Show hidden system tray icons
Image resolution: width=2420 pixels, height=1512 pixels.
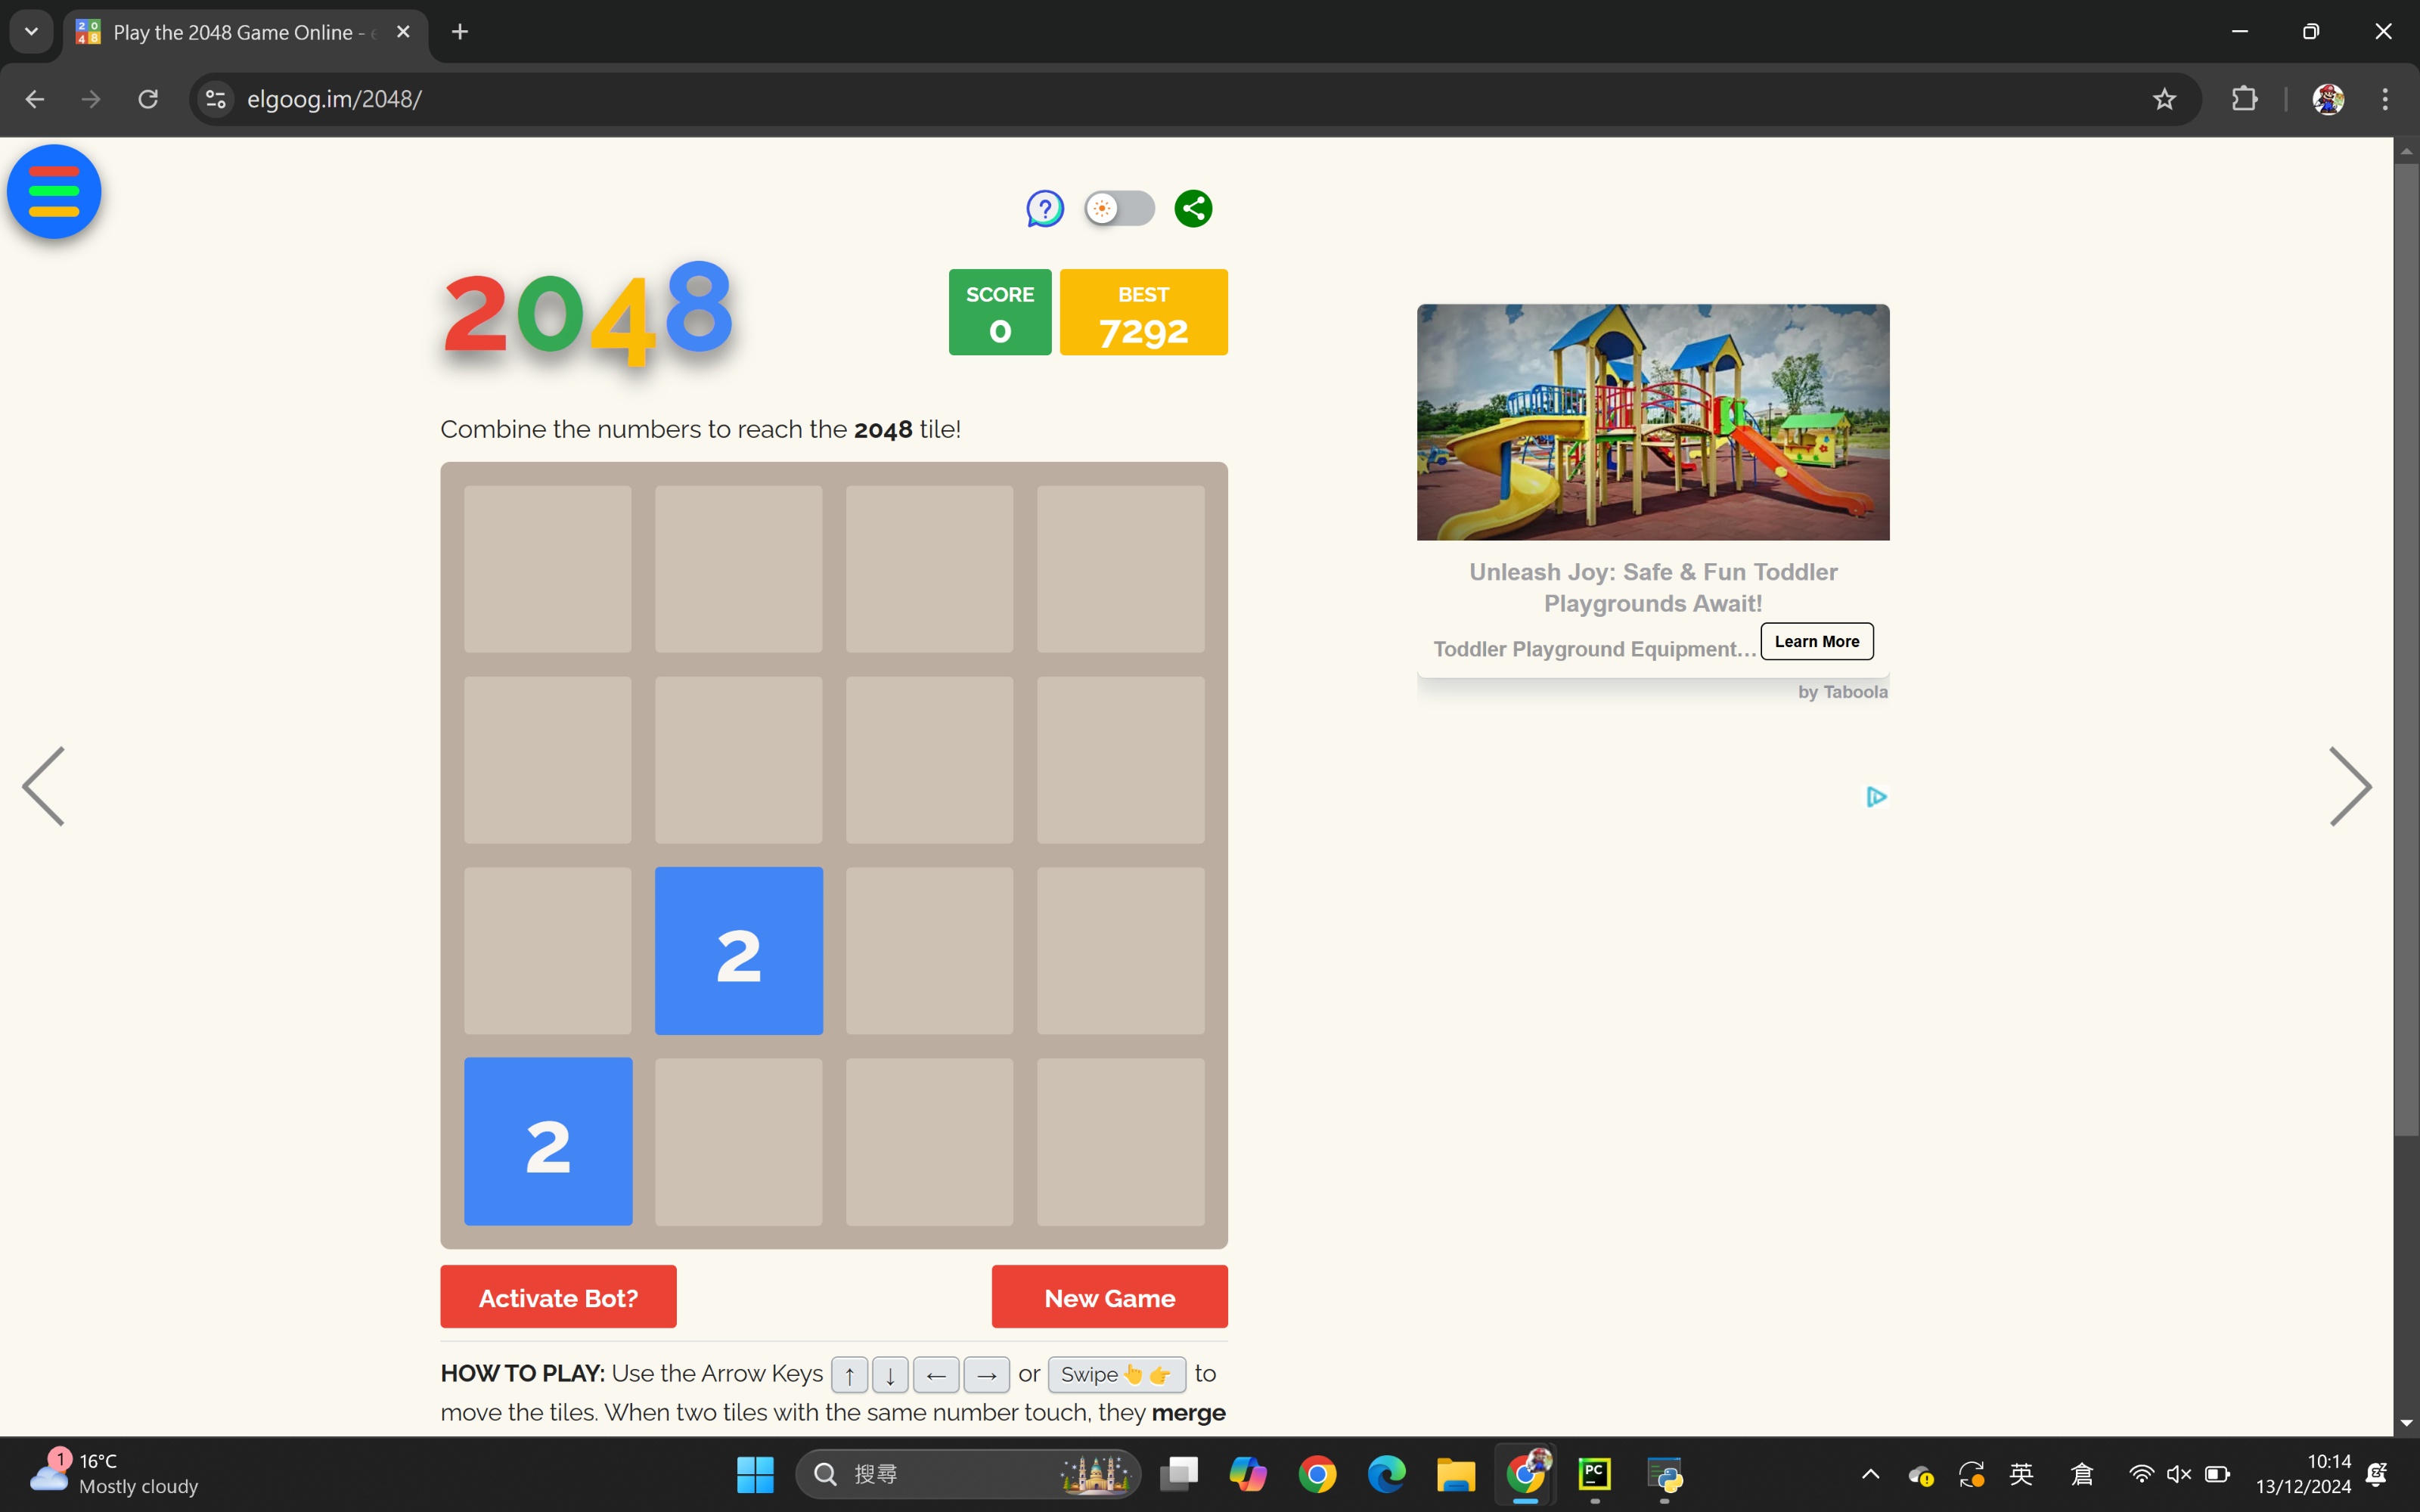click(1870, 1474)
